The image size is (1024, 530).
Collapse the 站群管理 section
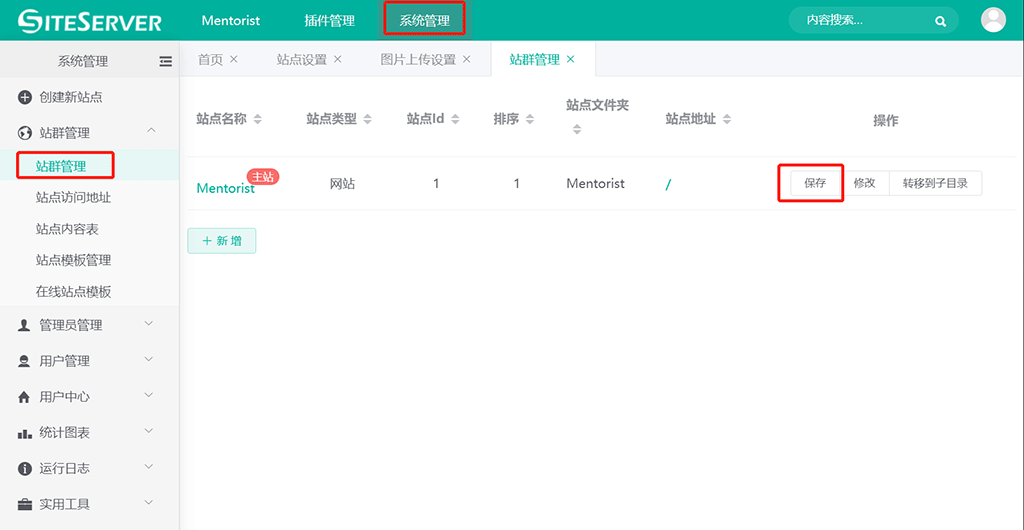[x=150, y=132]
